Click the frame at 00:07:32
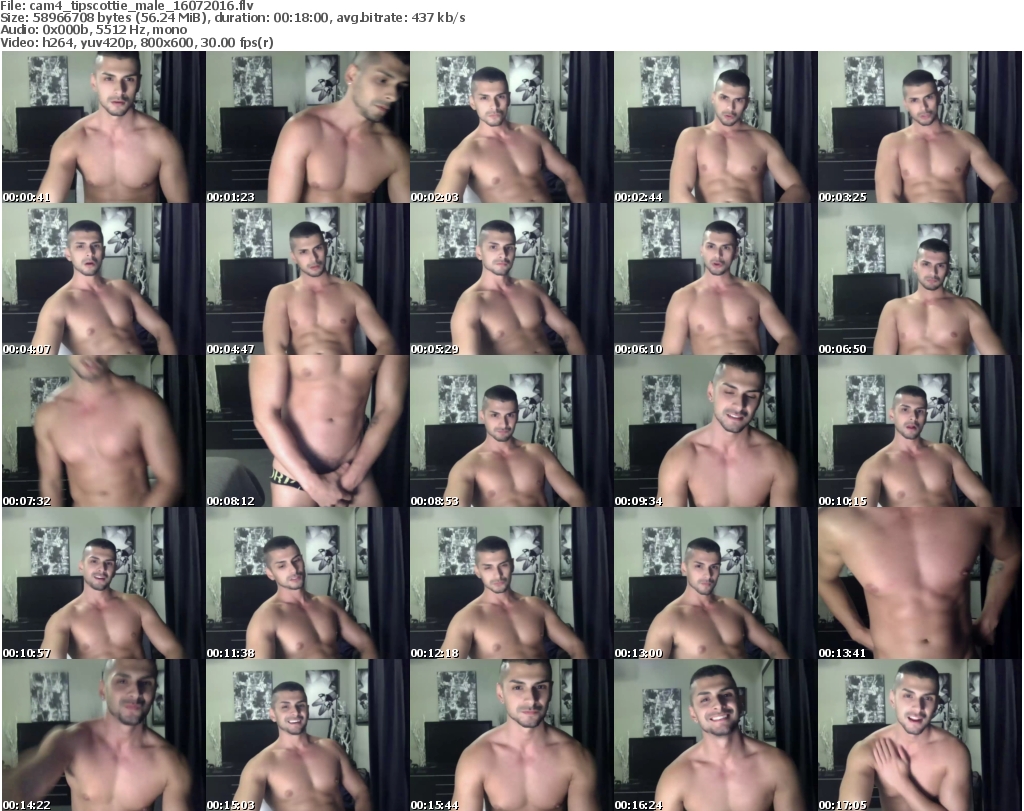Image resolution: width=1024 pixels, height=811 pixels. pyautogui.click(x=103, y=432)
